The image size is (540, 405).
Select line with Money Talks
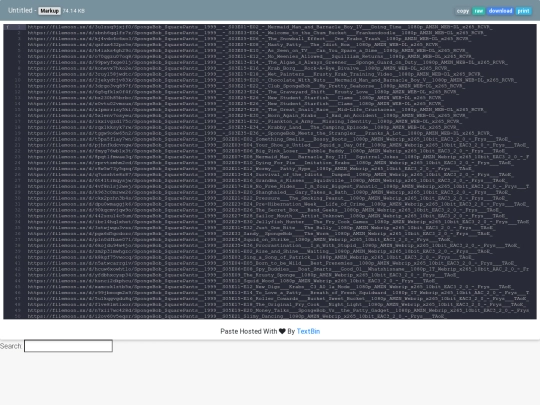click(x=278, y=310)
